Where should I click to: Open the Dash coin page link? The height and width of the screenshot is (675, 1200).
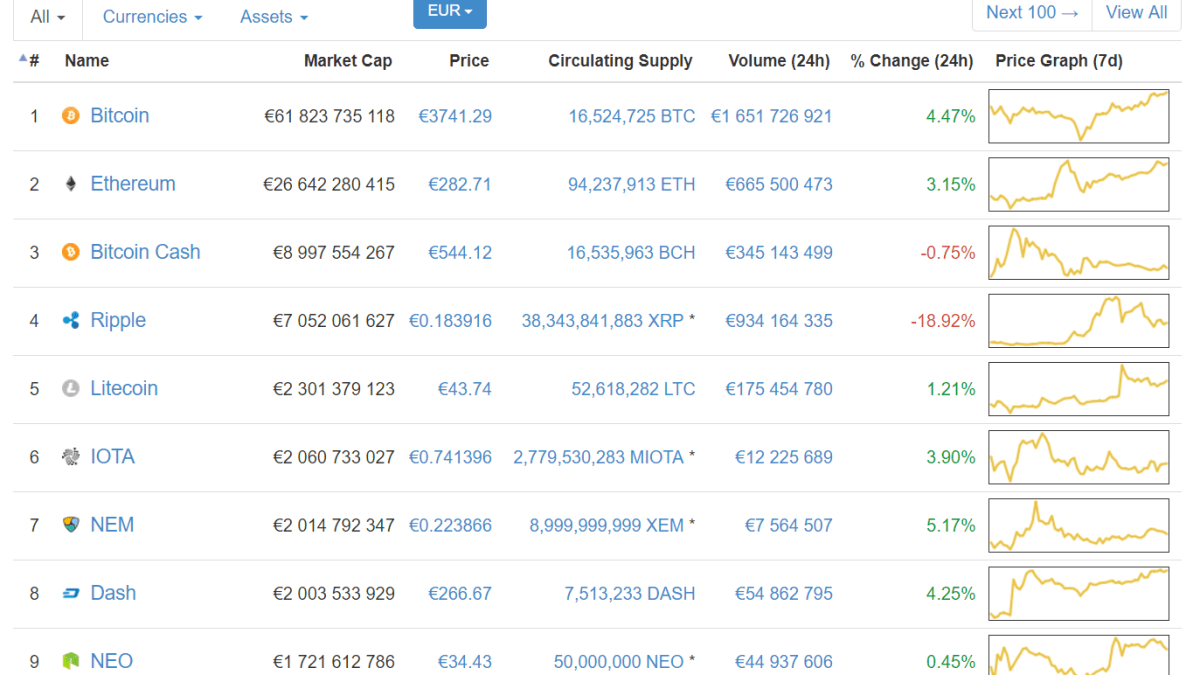pos(113,593)
